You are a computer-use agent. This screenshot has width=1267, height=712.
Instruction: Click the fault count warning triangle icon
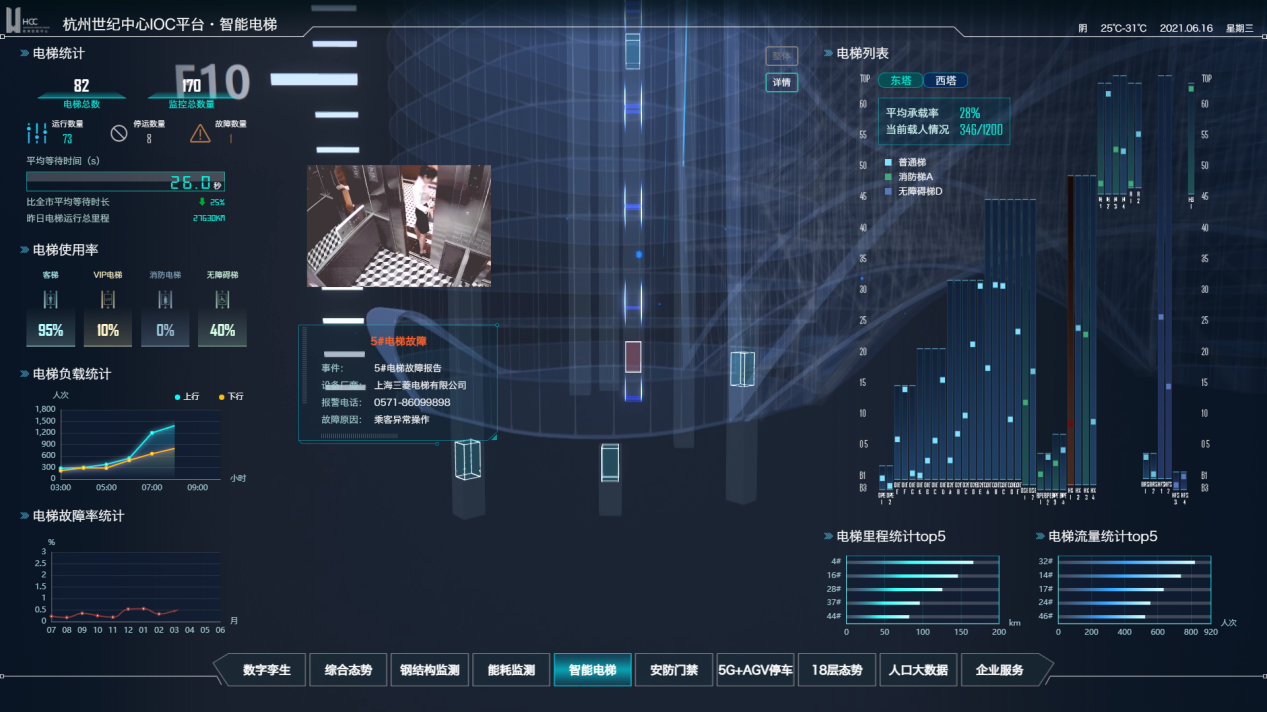click(200, 132)
